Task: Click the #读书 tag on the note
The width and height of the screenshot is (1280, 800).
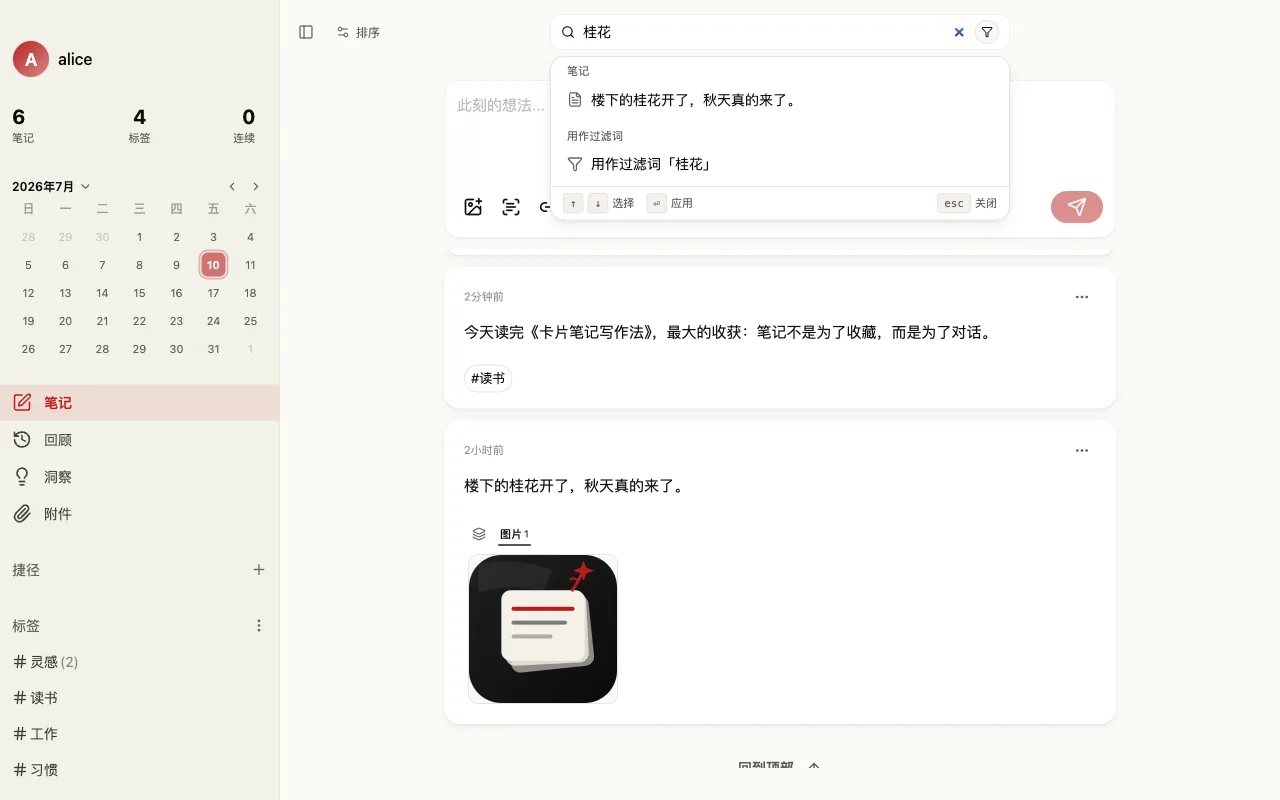Action: 488,378
